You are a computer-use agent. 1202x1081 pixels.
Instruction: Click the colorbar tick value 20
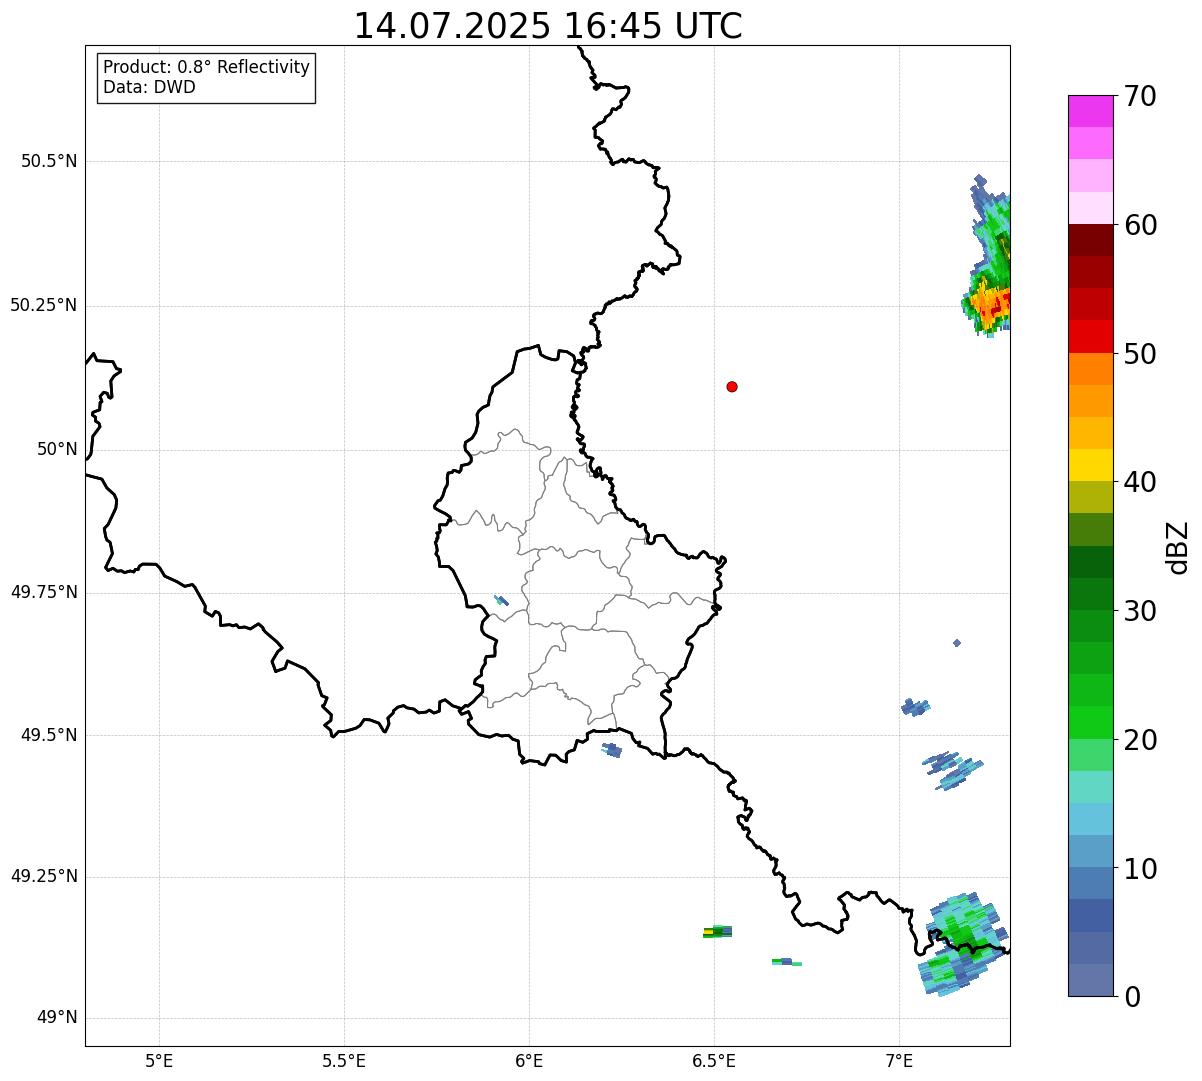[1140, 740]
